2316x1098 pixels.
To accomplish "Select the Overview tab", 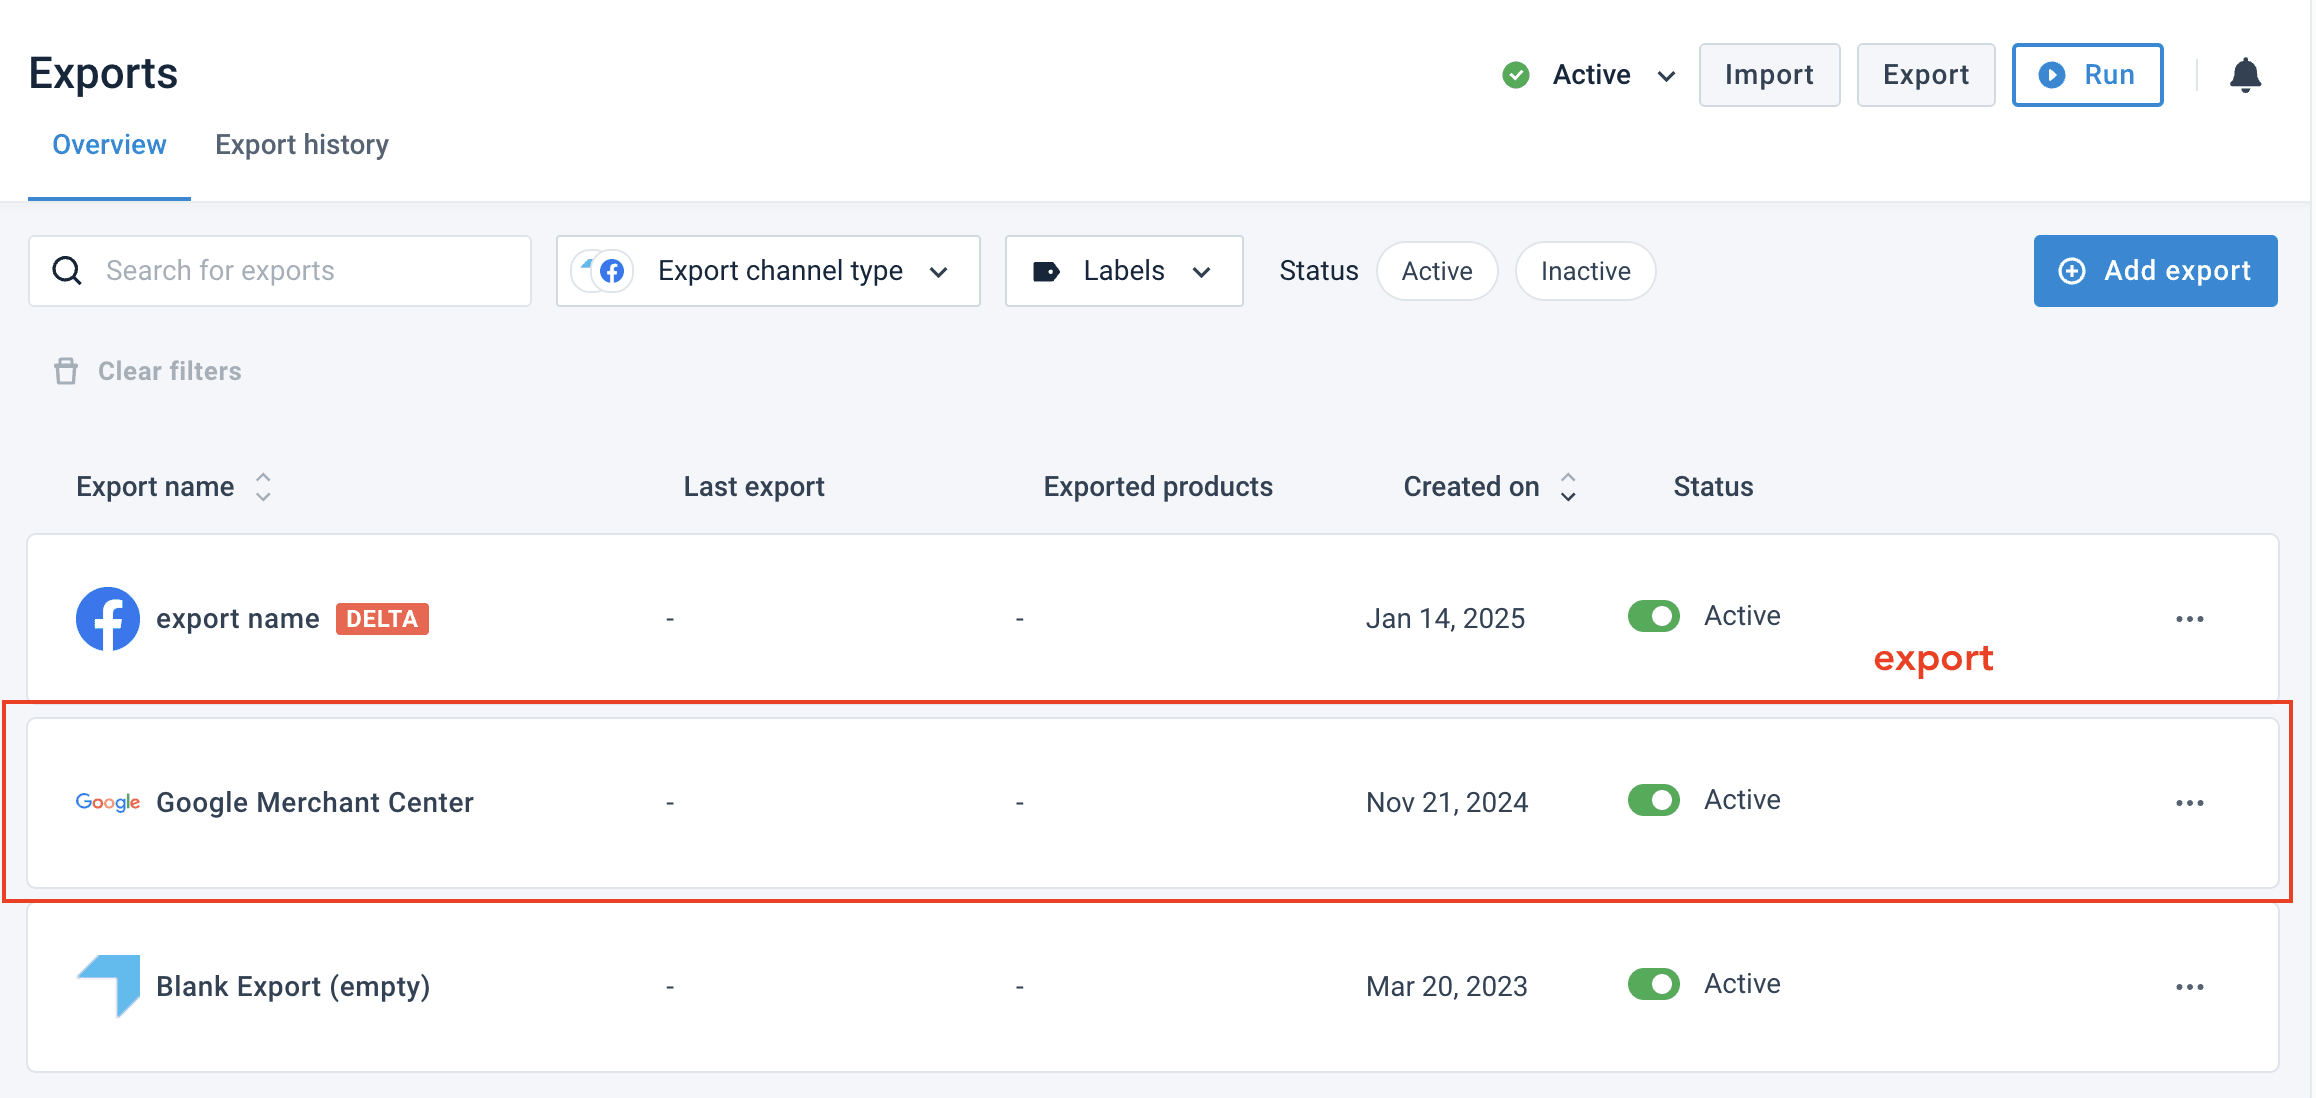I will point(109,145).
